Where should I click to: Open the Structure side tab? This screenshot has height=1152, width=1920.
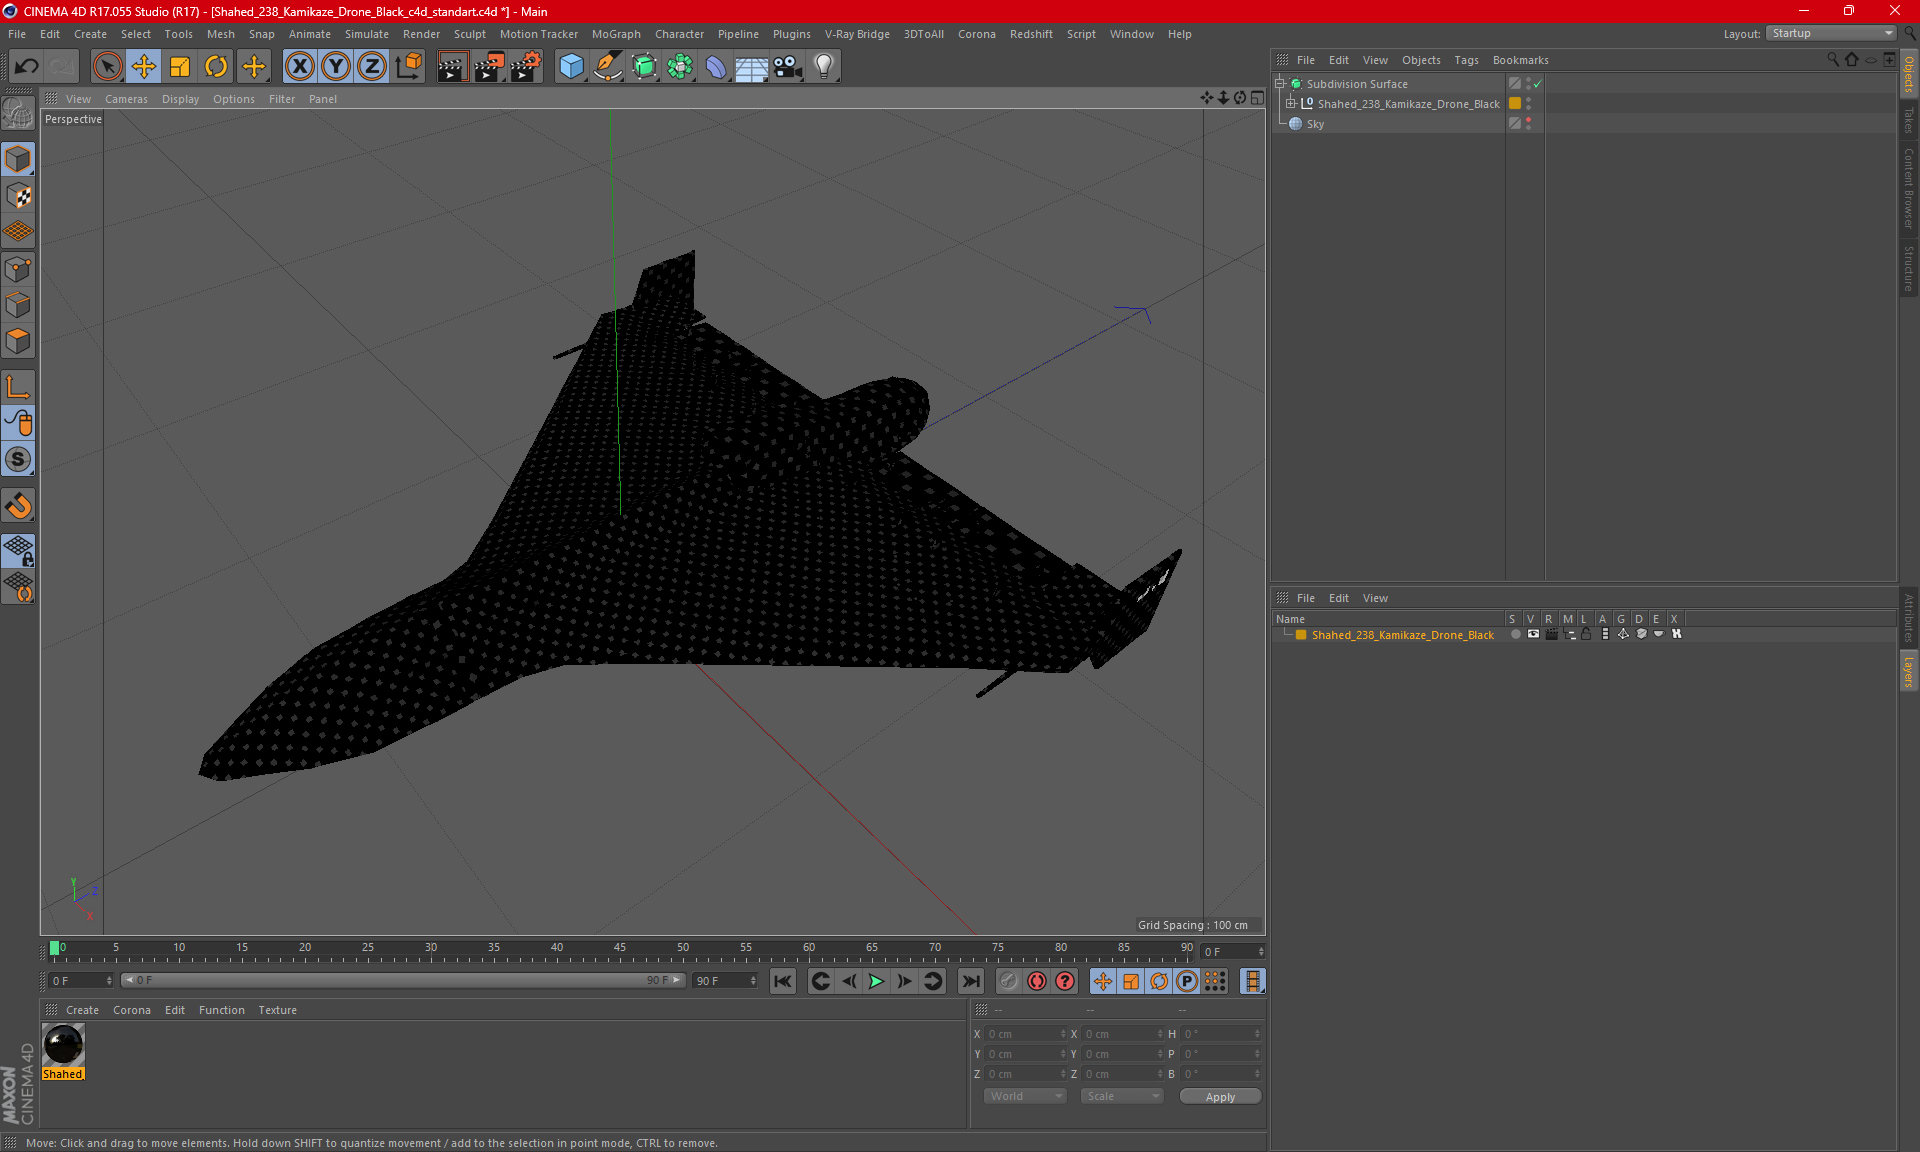pos(1909,268)
